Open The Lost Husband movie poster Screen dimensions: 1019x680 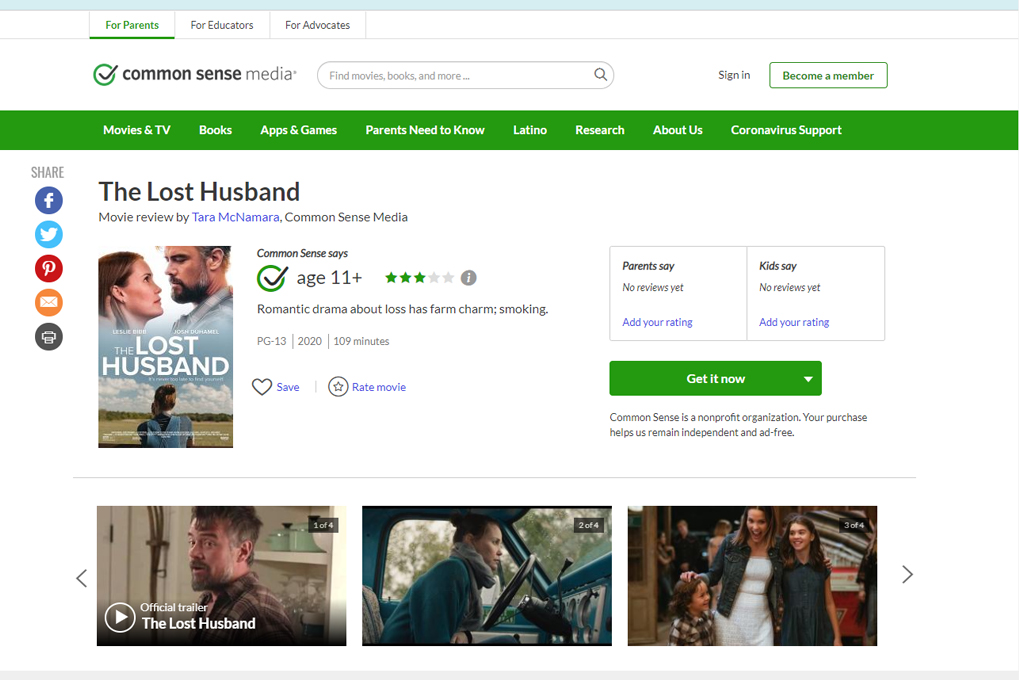pyautogui.click(x=166, y=347)
